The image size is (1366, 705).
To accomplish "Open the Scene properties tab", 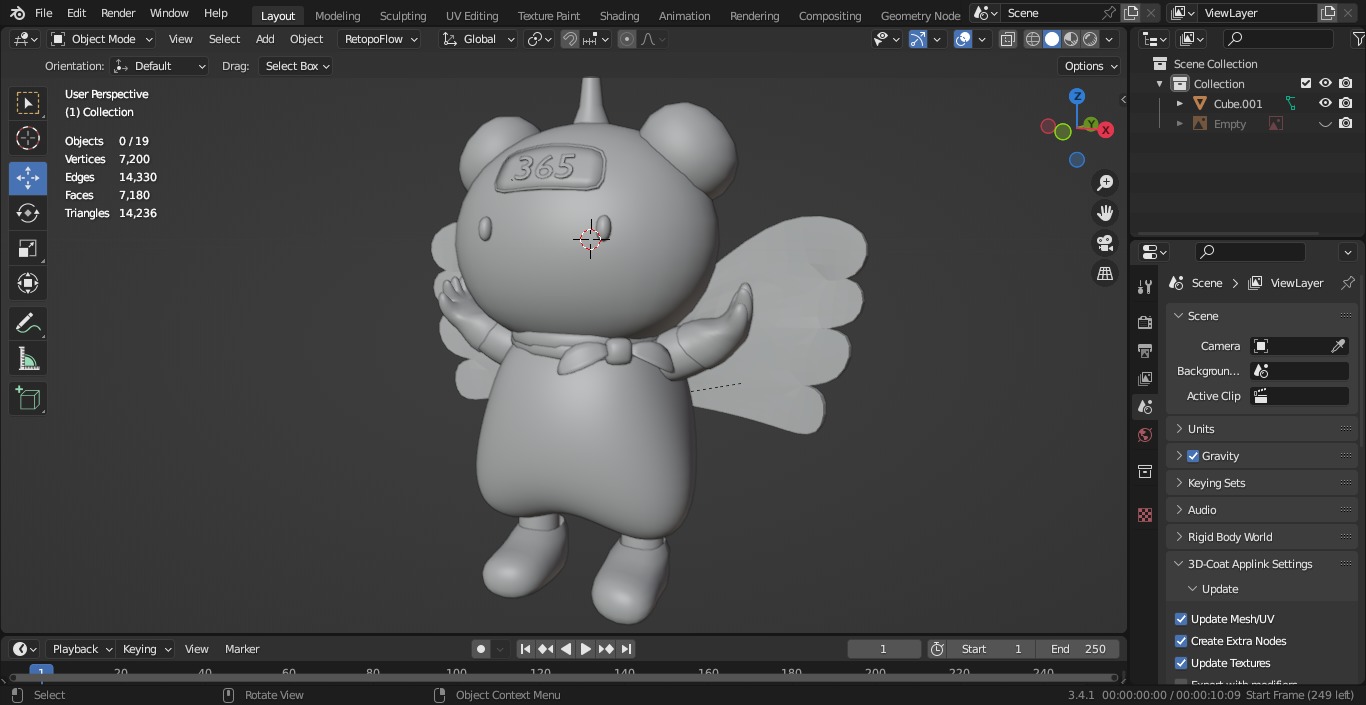I will click(1145, 407).
